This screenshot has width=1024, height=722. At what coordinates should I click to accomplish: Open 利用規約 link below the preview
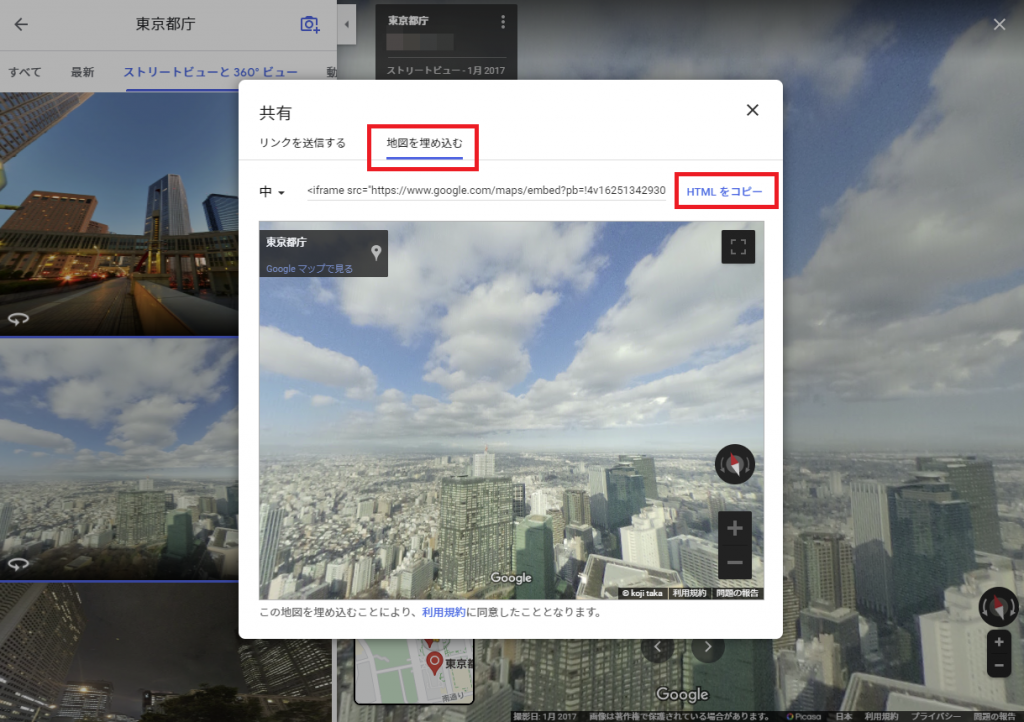click(443, 612)
